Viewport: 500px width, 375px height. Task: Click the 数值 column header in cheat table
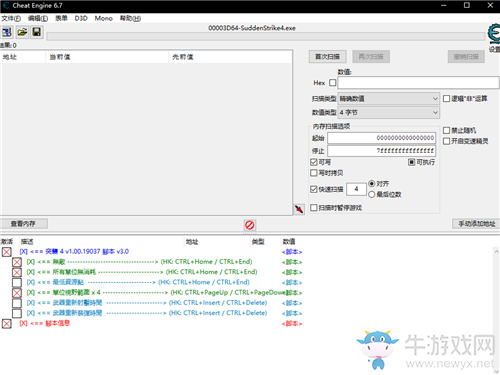click(x=289, y=242)
